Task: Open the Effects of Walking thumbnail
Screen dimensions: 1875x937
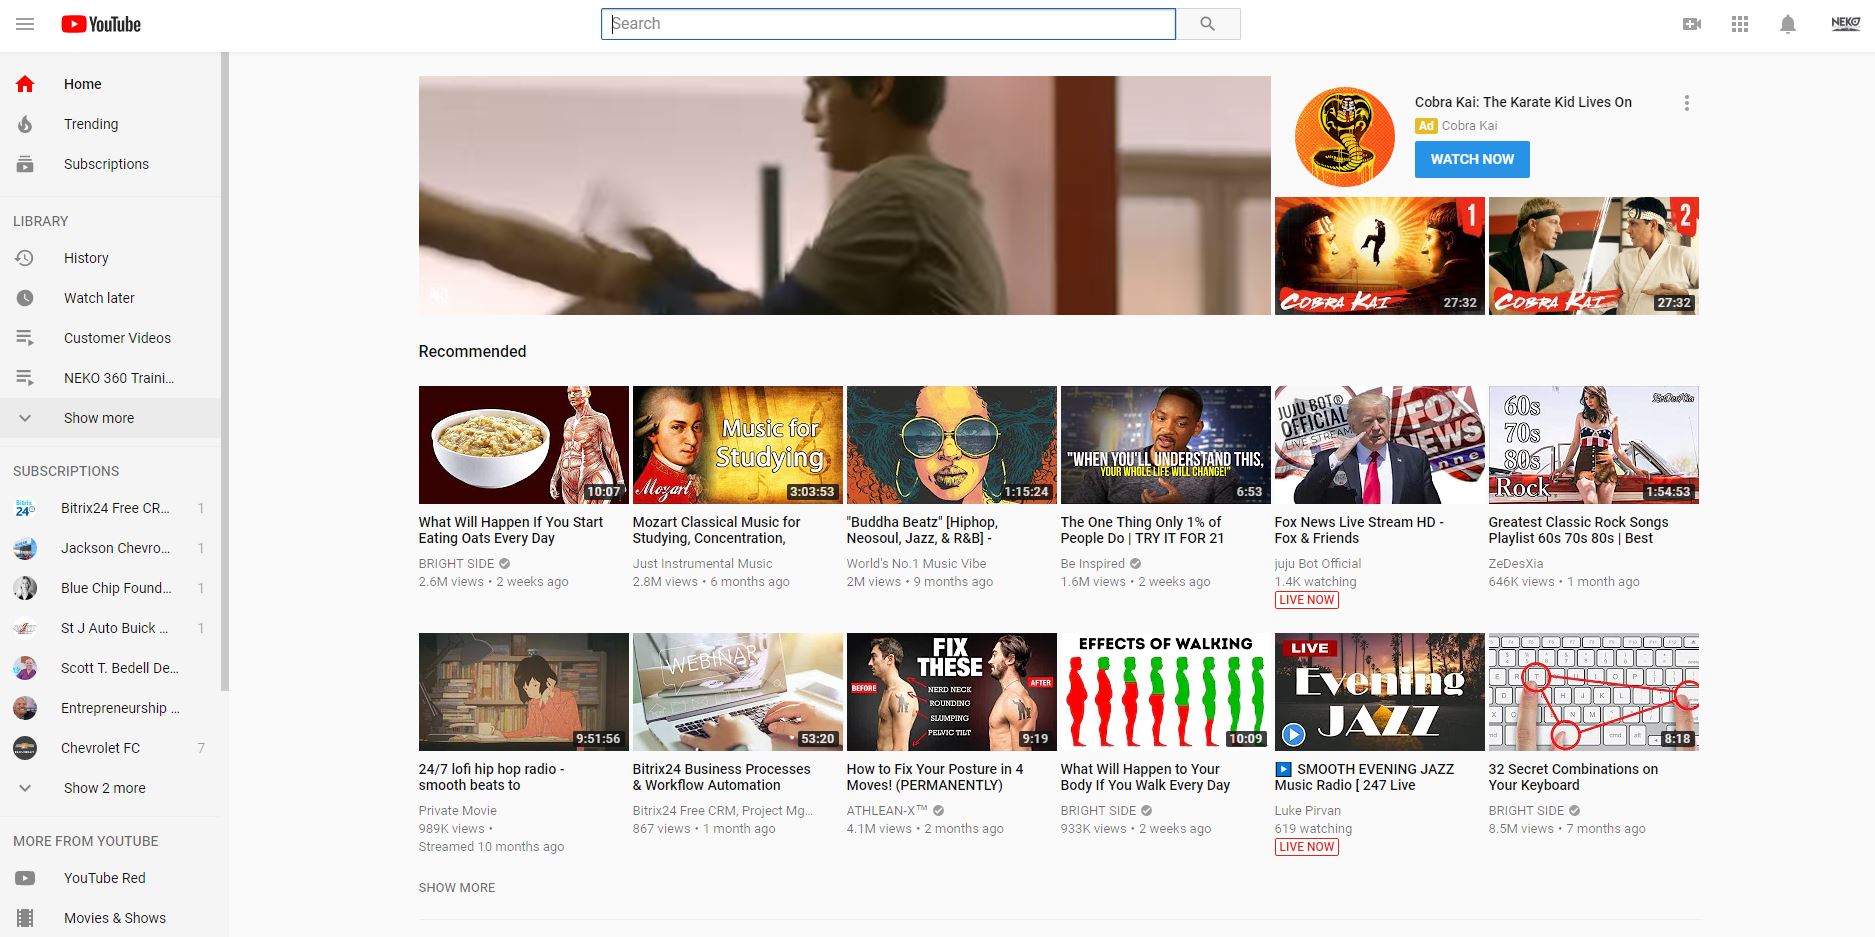Action: pyautogui.click(x=1165, y=692)
